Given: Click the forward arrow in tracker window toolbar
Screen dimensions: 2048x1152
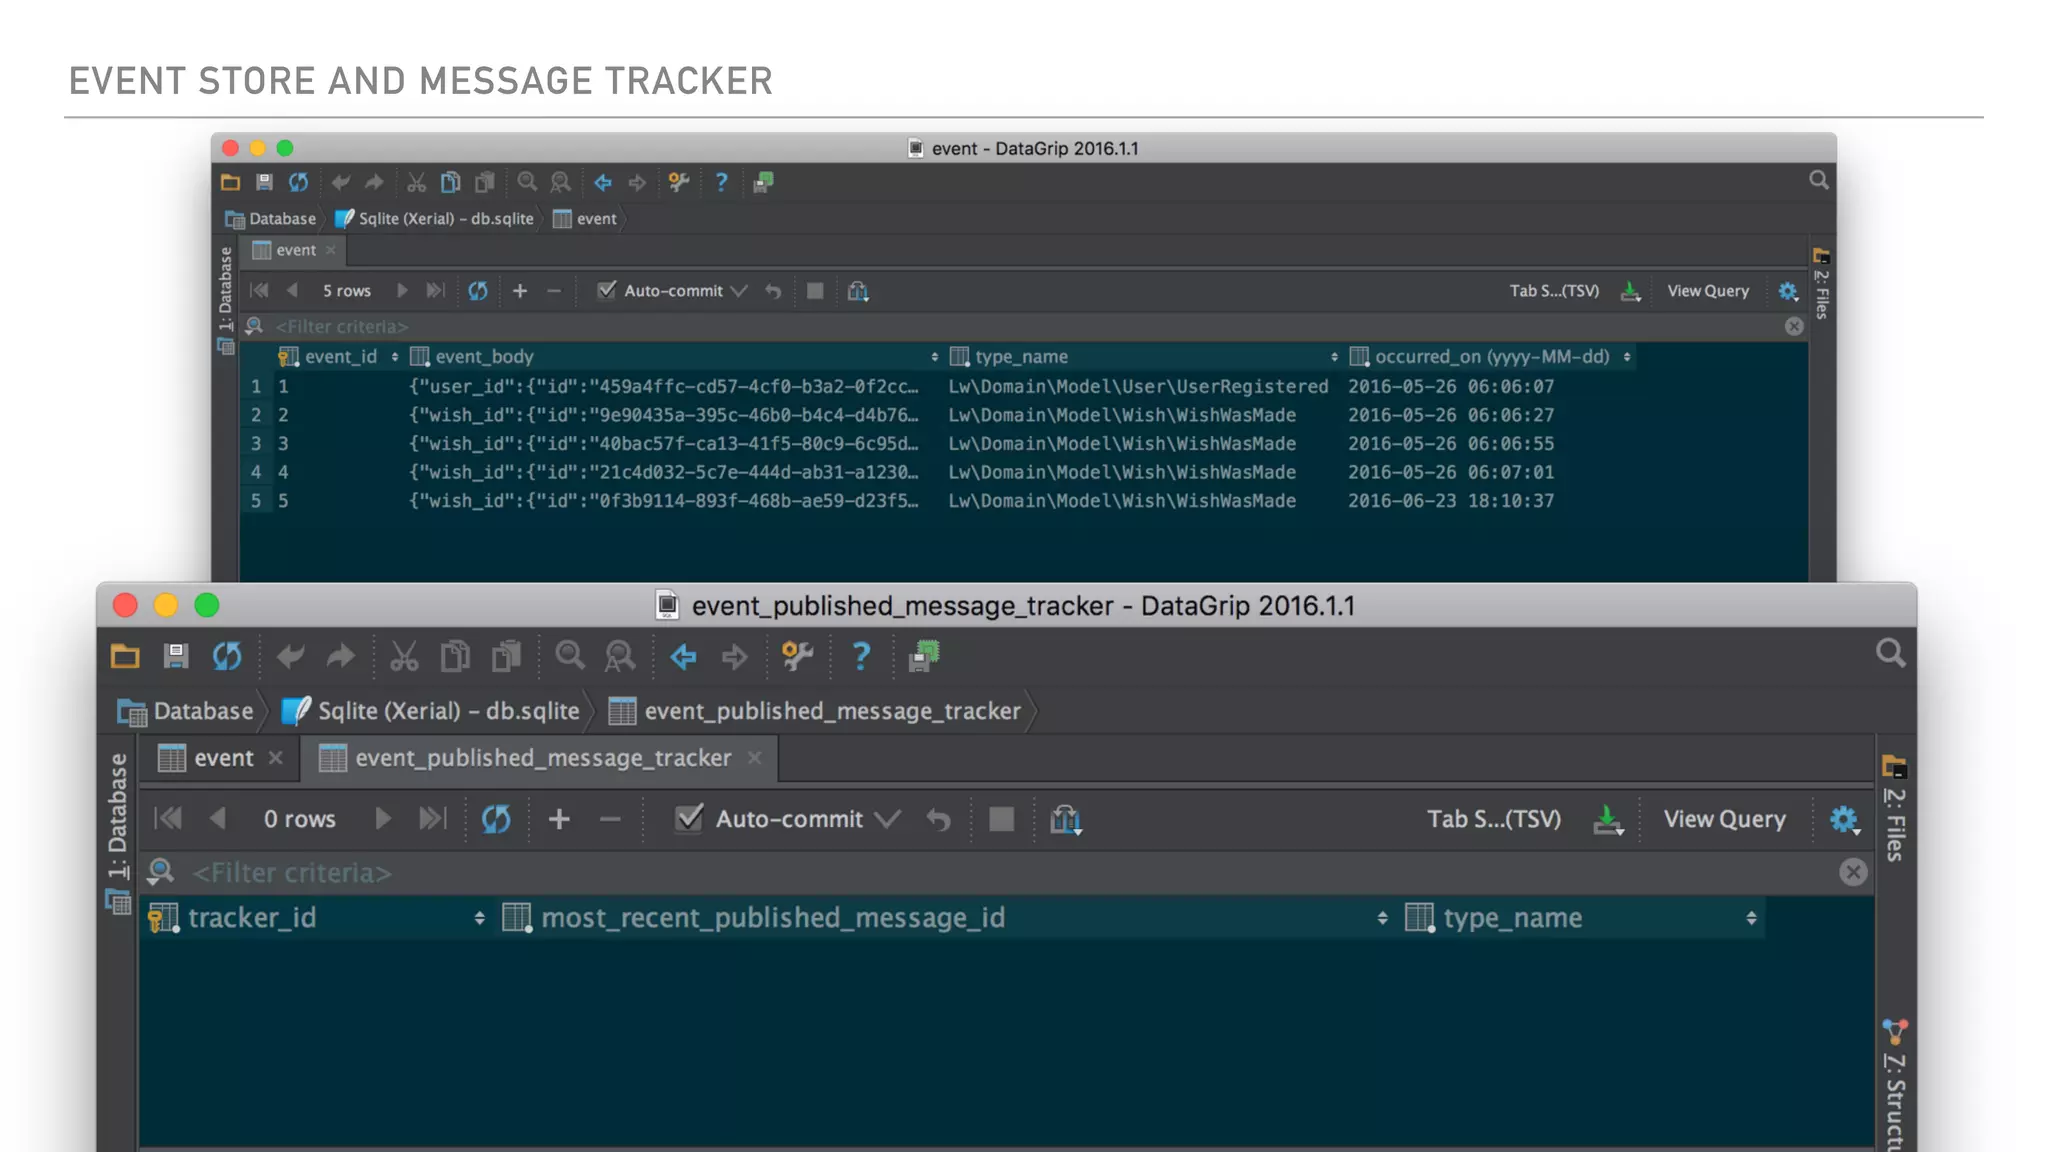Looking at the screenshot, I should 734,656.
